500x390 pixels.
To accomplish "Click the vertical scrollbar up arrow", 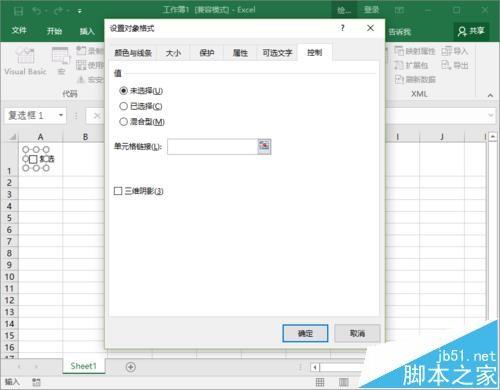I will click(493, 137).
